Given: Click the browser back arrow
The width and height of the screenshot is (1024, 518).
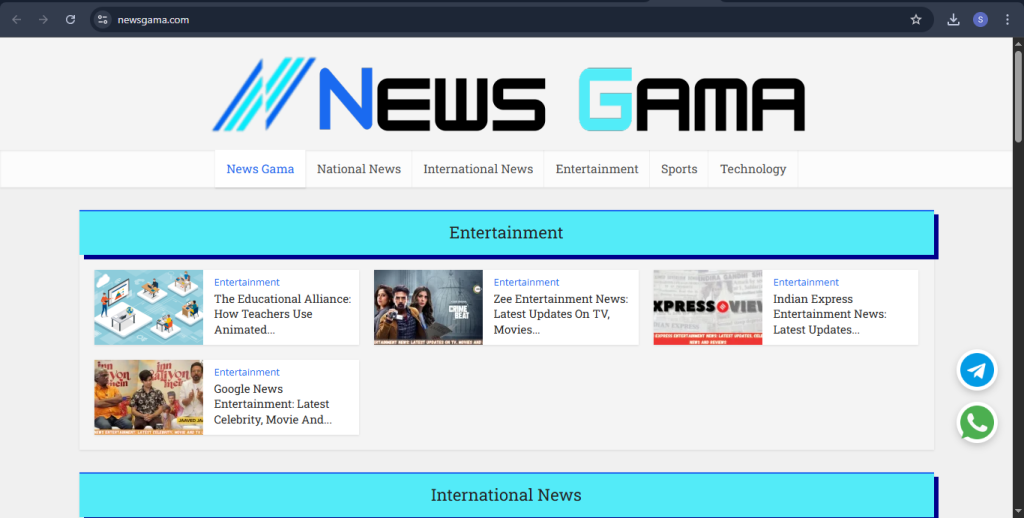Looking at the screenshot, I should pyautogui.click(x=16, y=20).
